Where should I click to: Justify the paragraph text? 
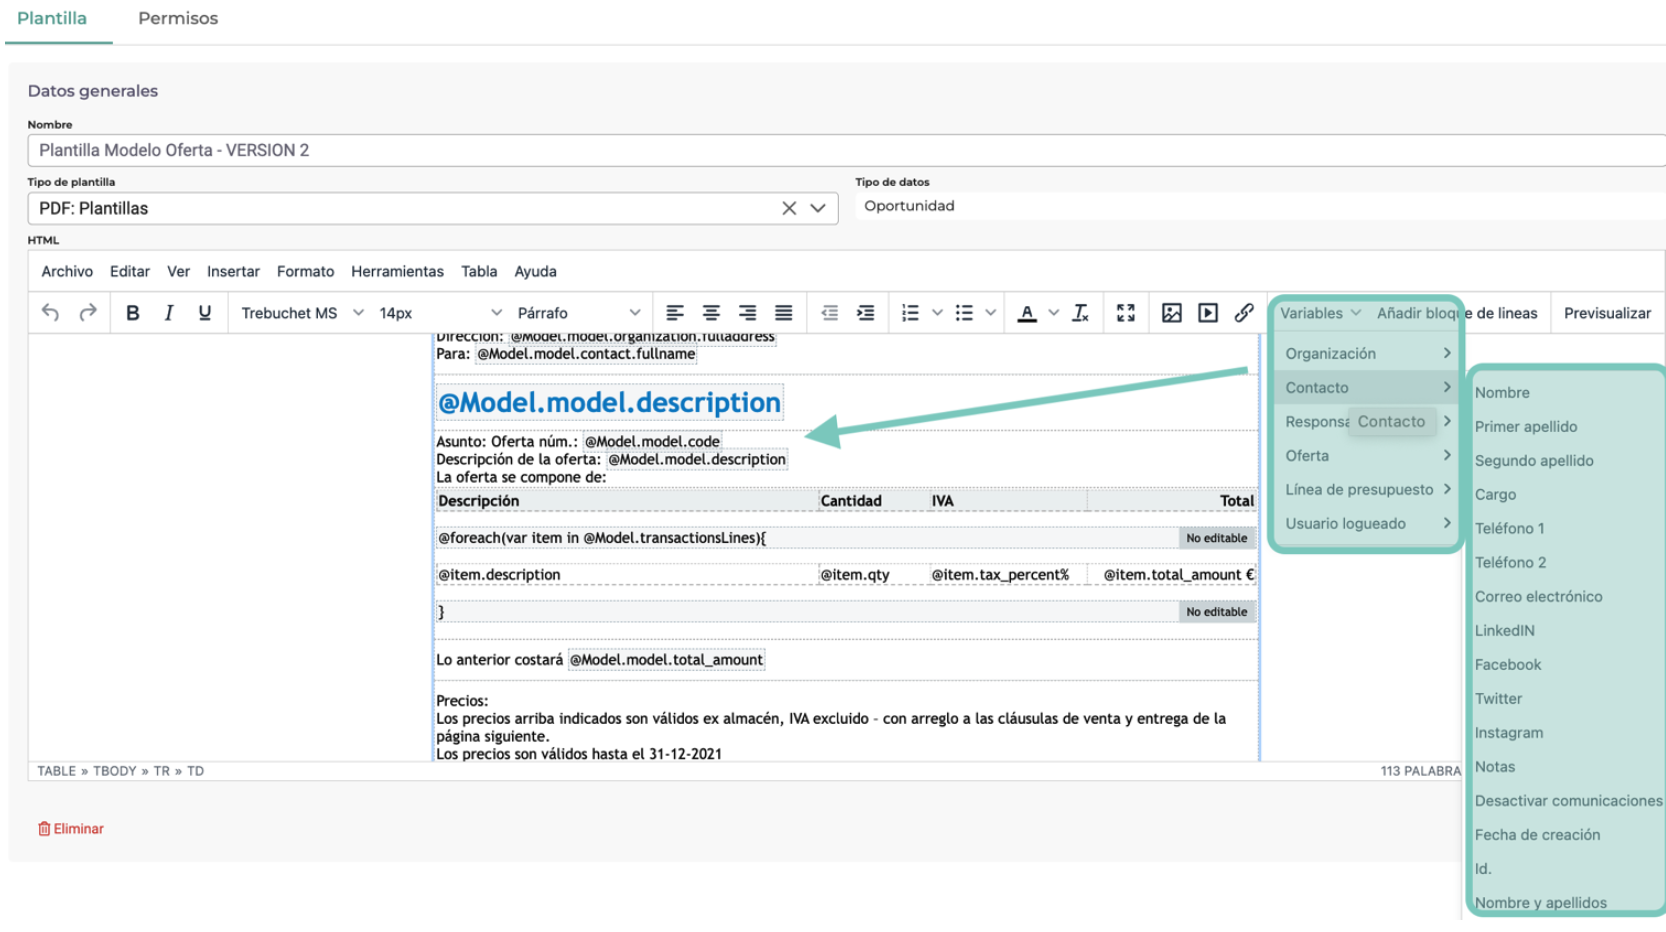[783, 313]
